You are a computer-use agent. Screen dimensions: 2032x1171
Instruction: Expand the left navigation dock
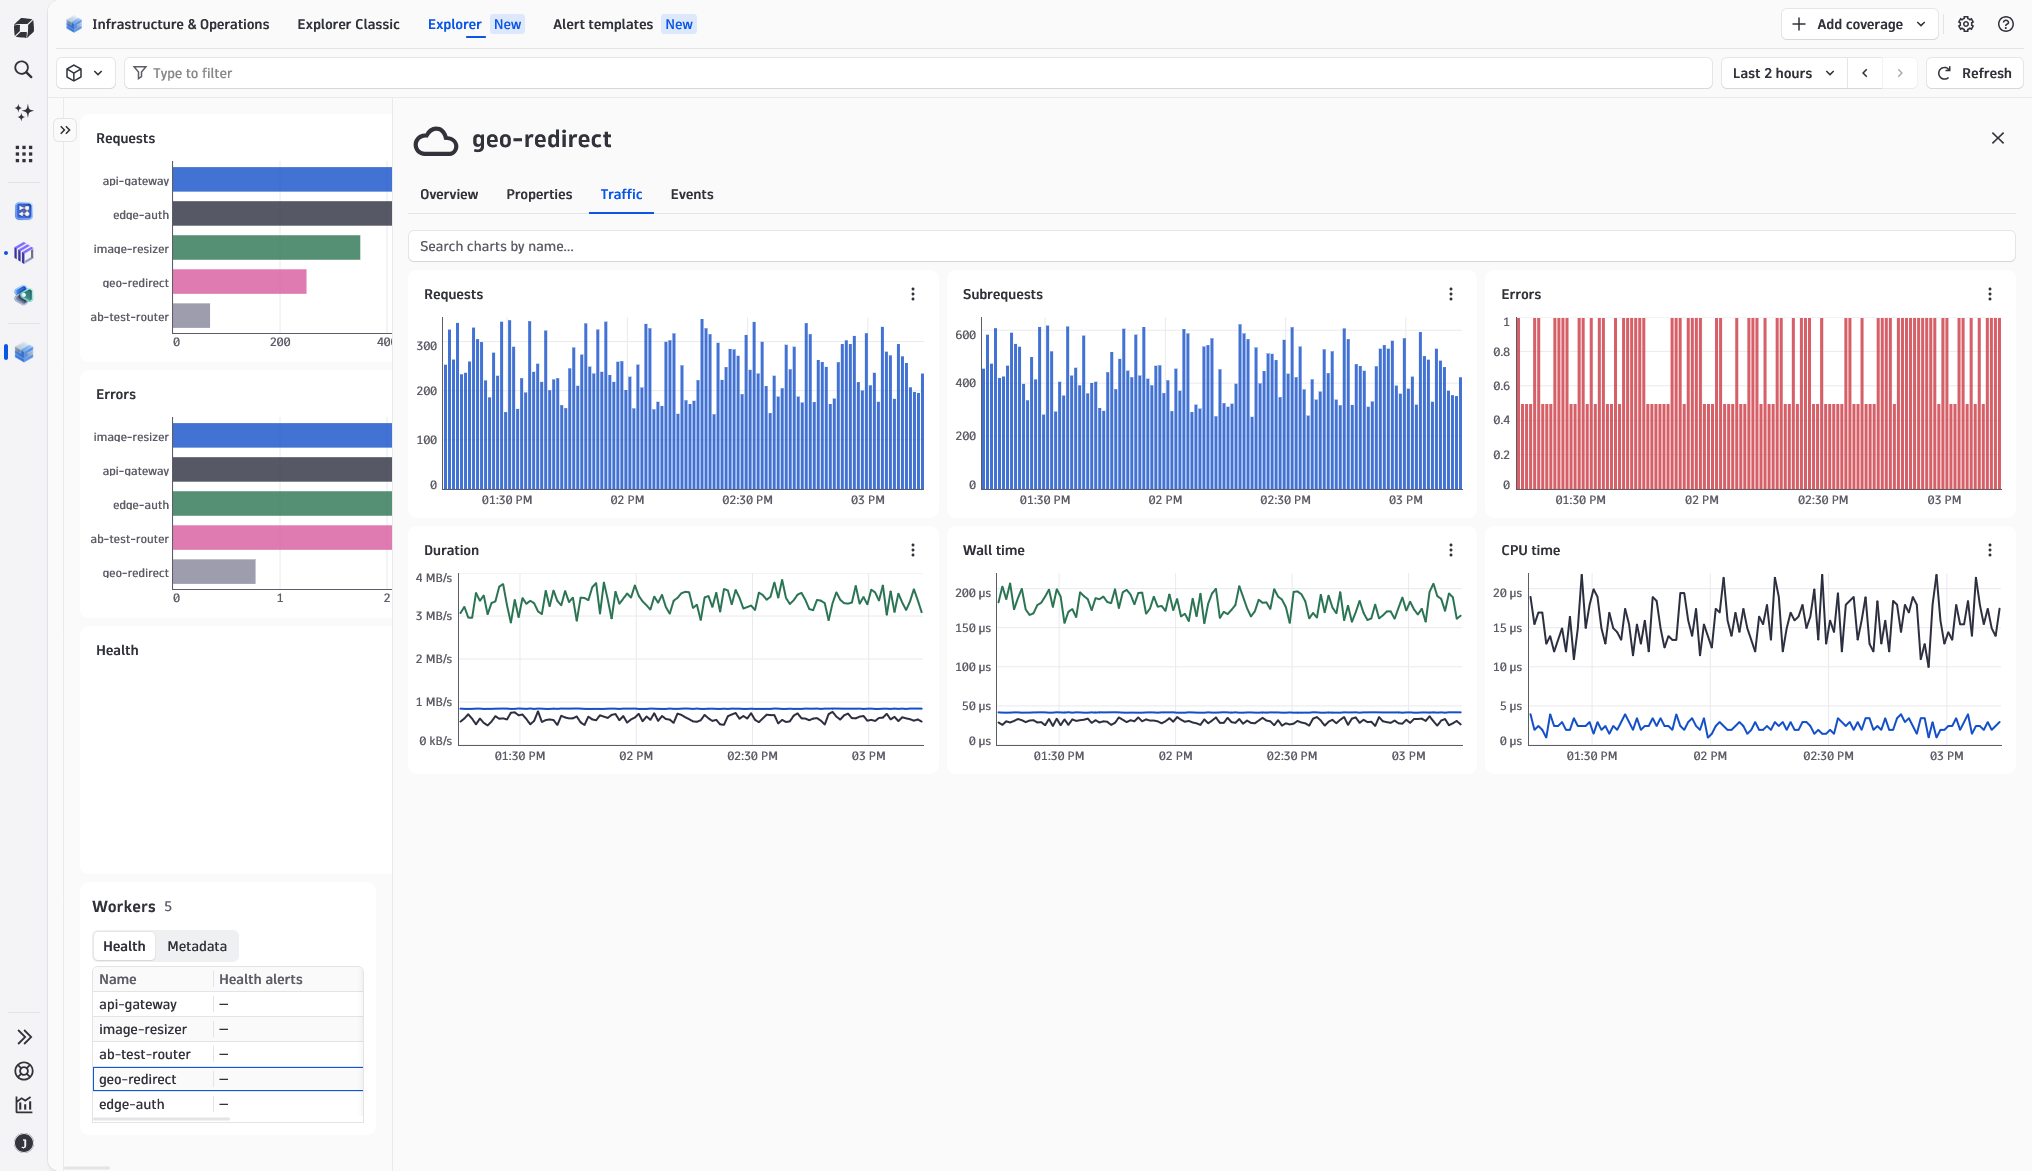(24, 1037)
